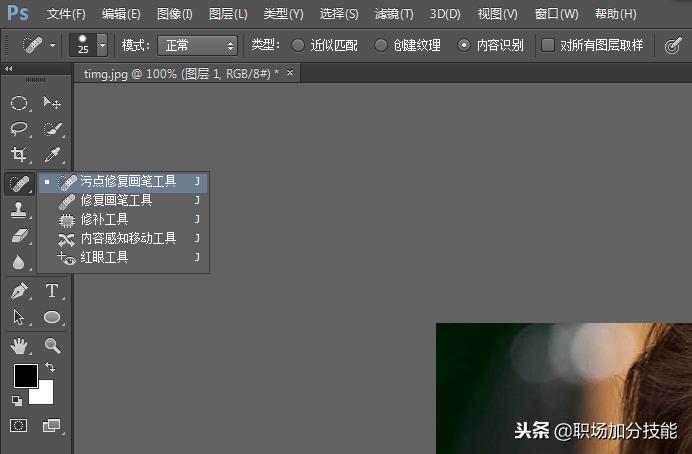
Task: Select the Eyedropper tool
Action: tap(52, 154)
